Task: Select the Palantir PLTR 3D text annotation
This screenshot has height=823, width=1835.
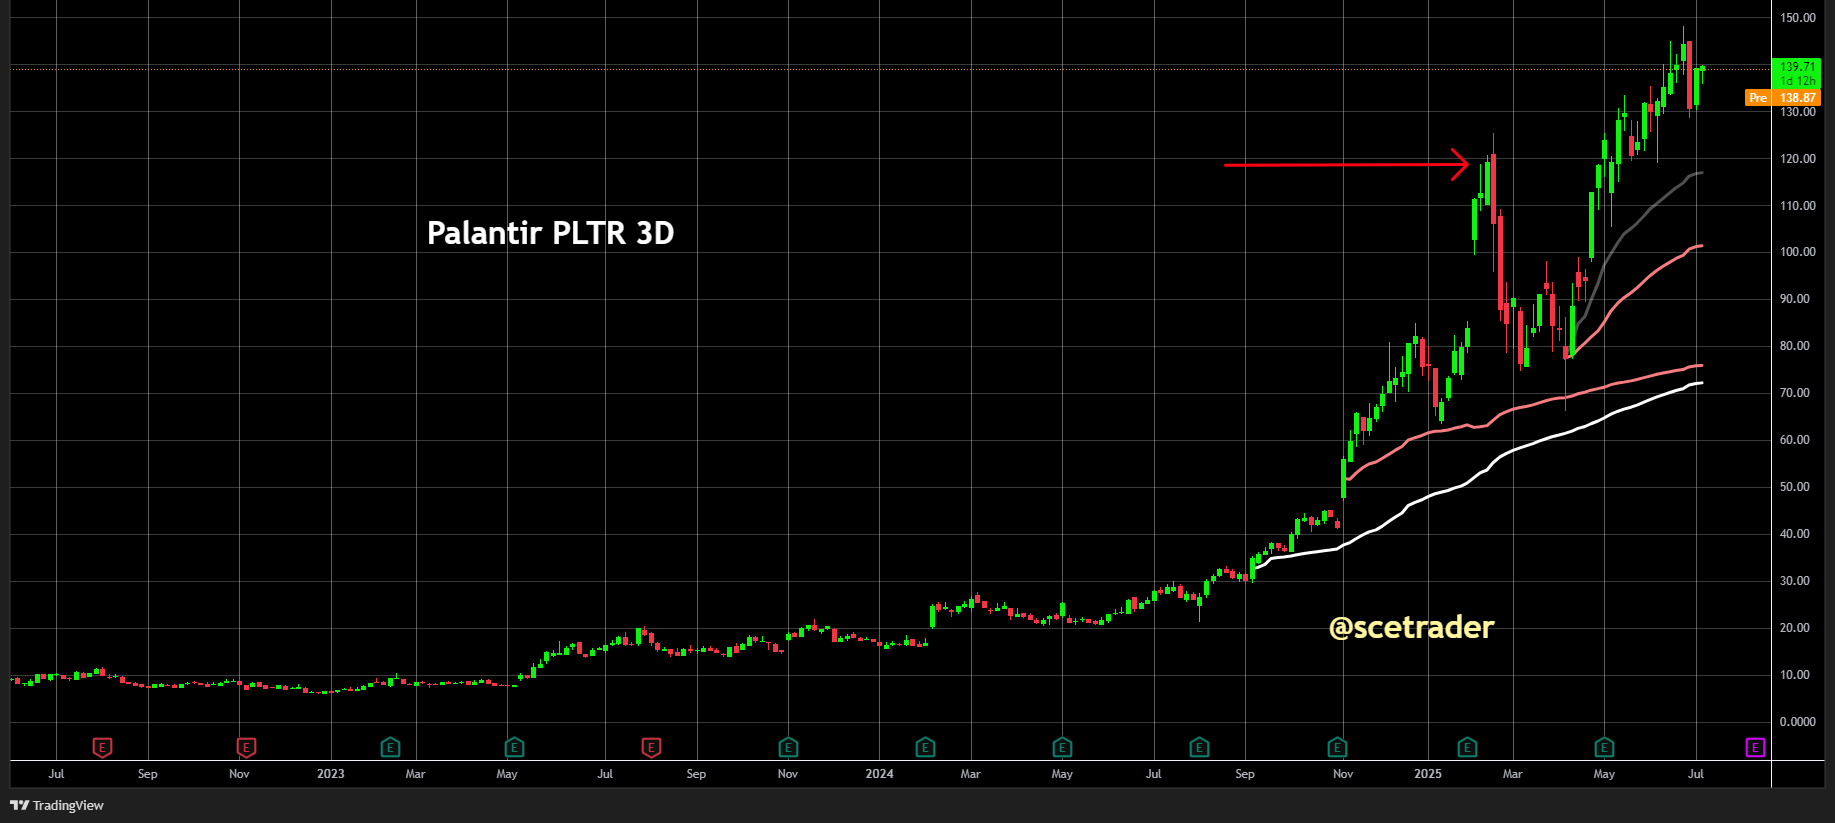Action: pos(551,233)
